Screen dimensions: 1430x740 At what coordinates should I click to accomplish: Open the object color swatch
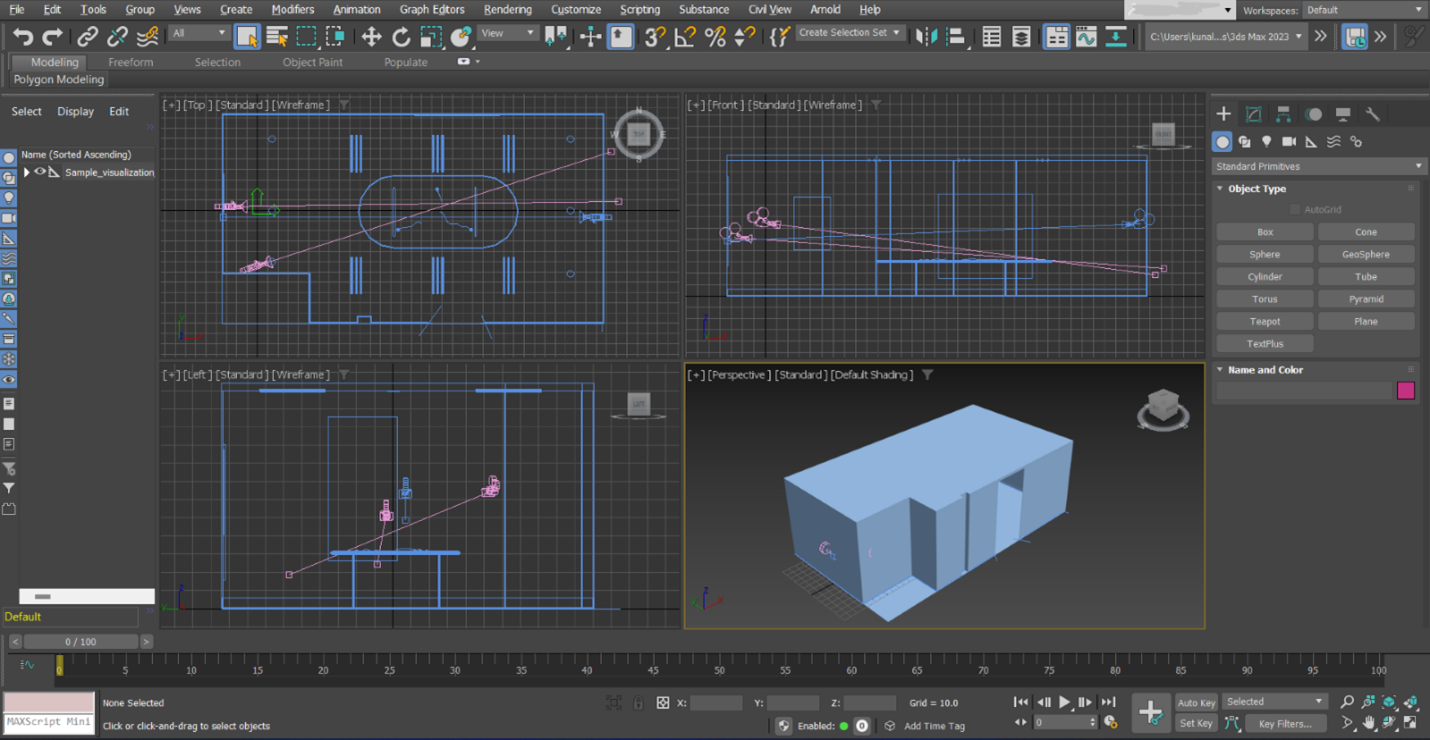pos(1407,391)
